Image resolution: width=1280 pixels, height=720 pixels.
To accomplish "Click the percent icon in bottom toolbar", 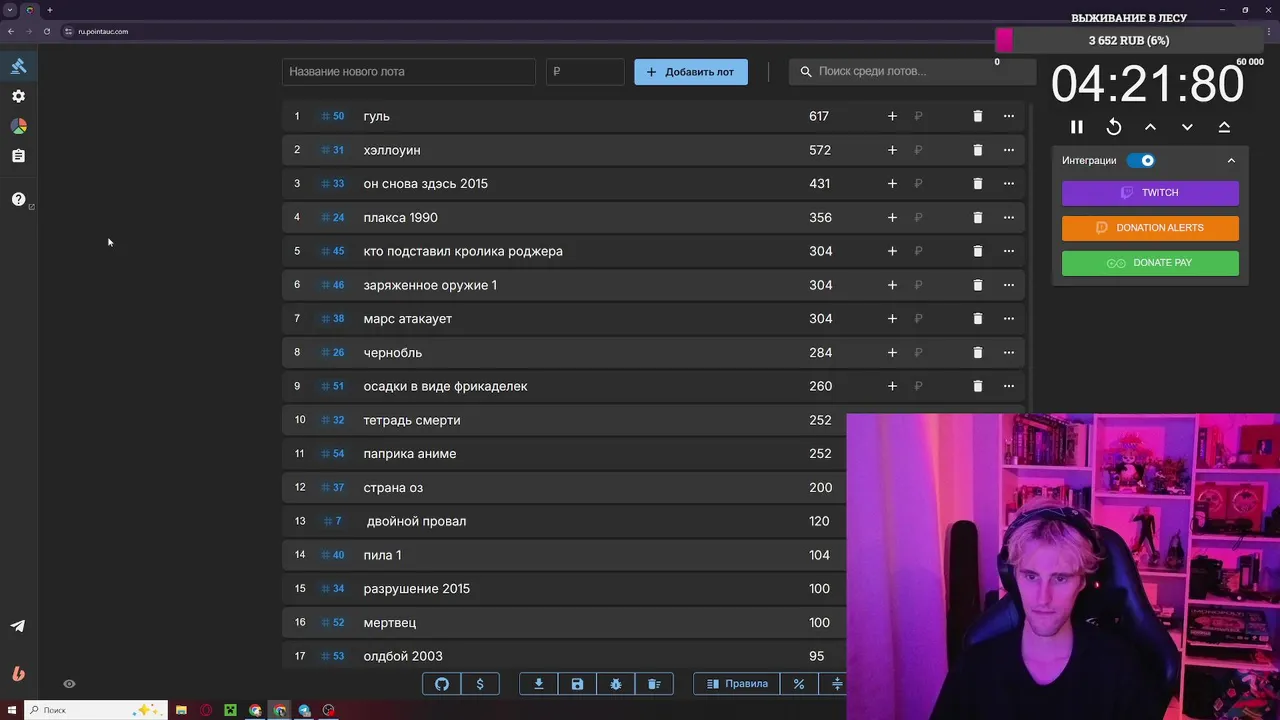I will pos(799,684).
